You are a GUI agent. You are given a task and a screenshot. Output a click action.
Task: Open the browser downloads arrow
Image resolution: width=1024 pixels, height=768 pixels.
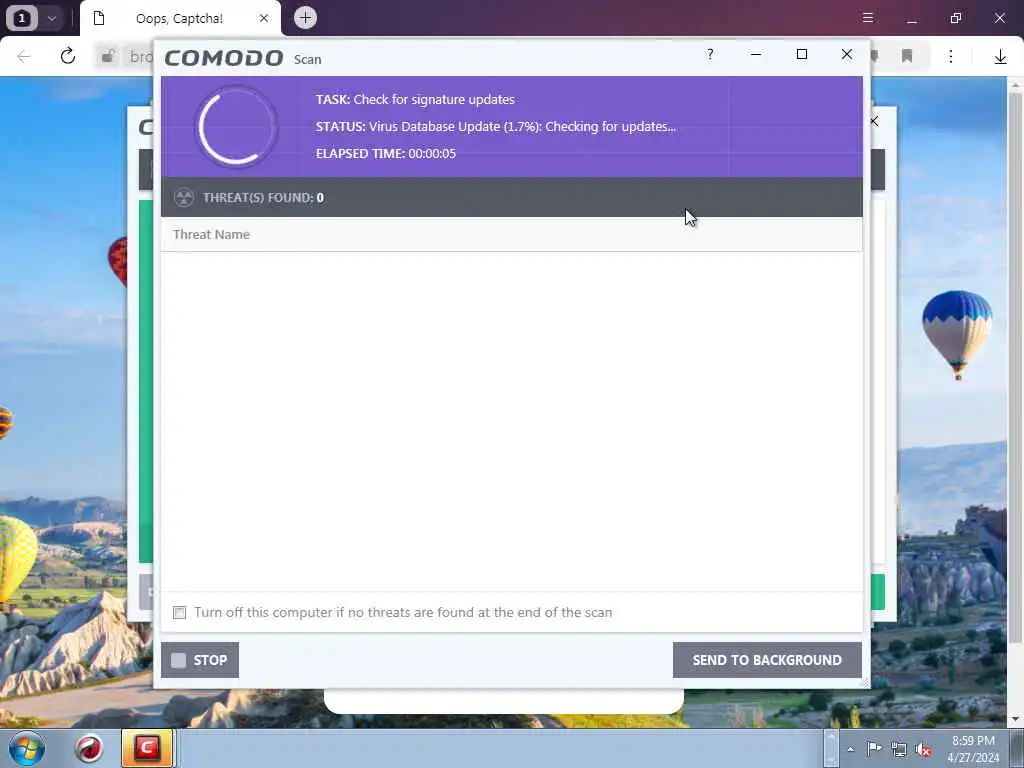click(x=1000, y=57)
